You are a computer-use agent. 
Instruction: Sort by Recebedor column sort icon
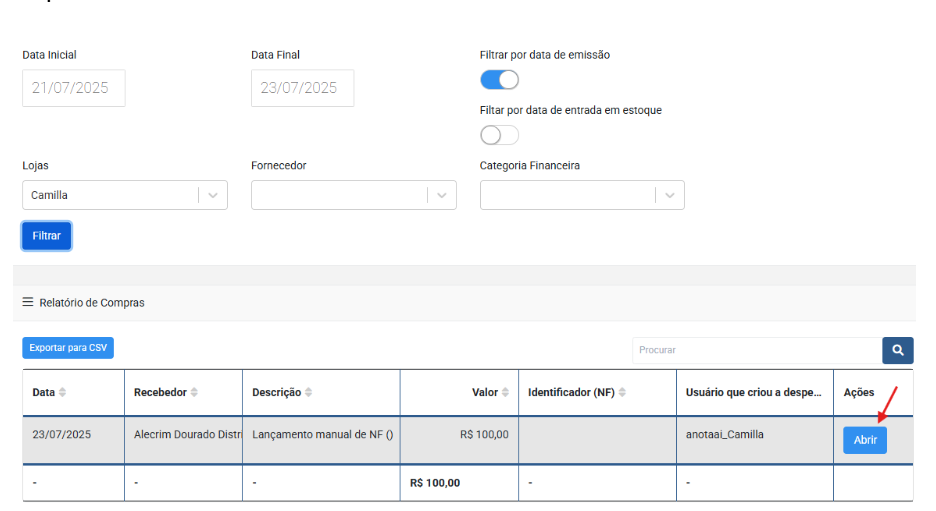194,393
